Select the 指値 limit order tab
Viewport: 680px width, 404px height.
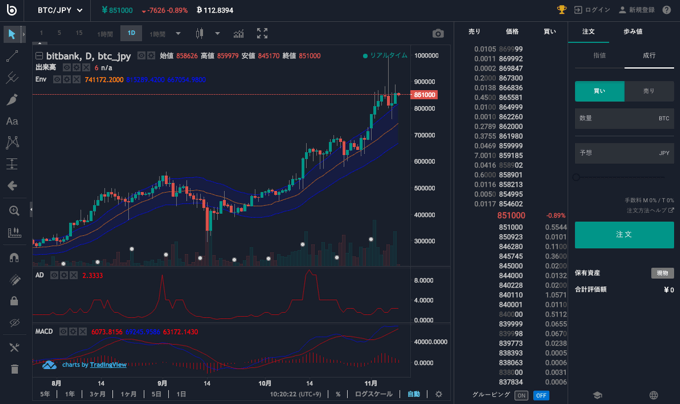(x=599, y=56)
